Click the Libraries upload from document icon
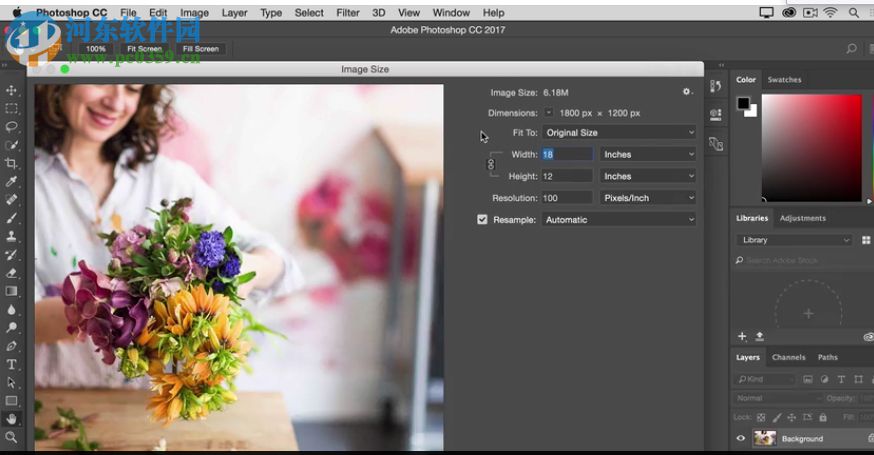This screenshot has height=455, width=874. click(x=759, y=336)
